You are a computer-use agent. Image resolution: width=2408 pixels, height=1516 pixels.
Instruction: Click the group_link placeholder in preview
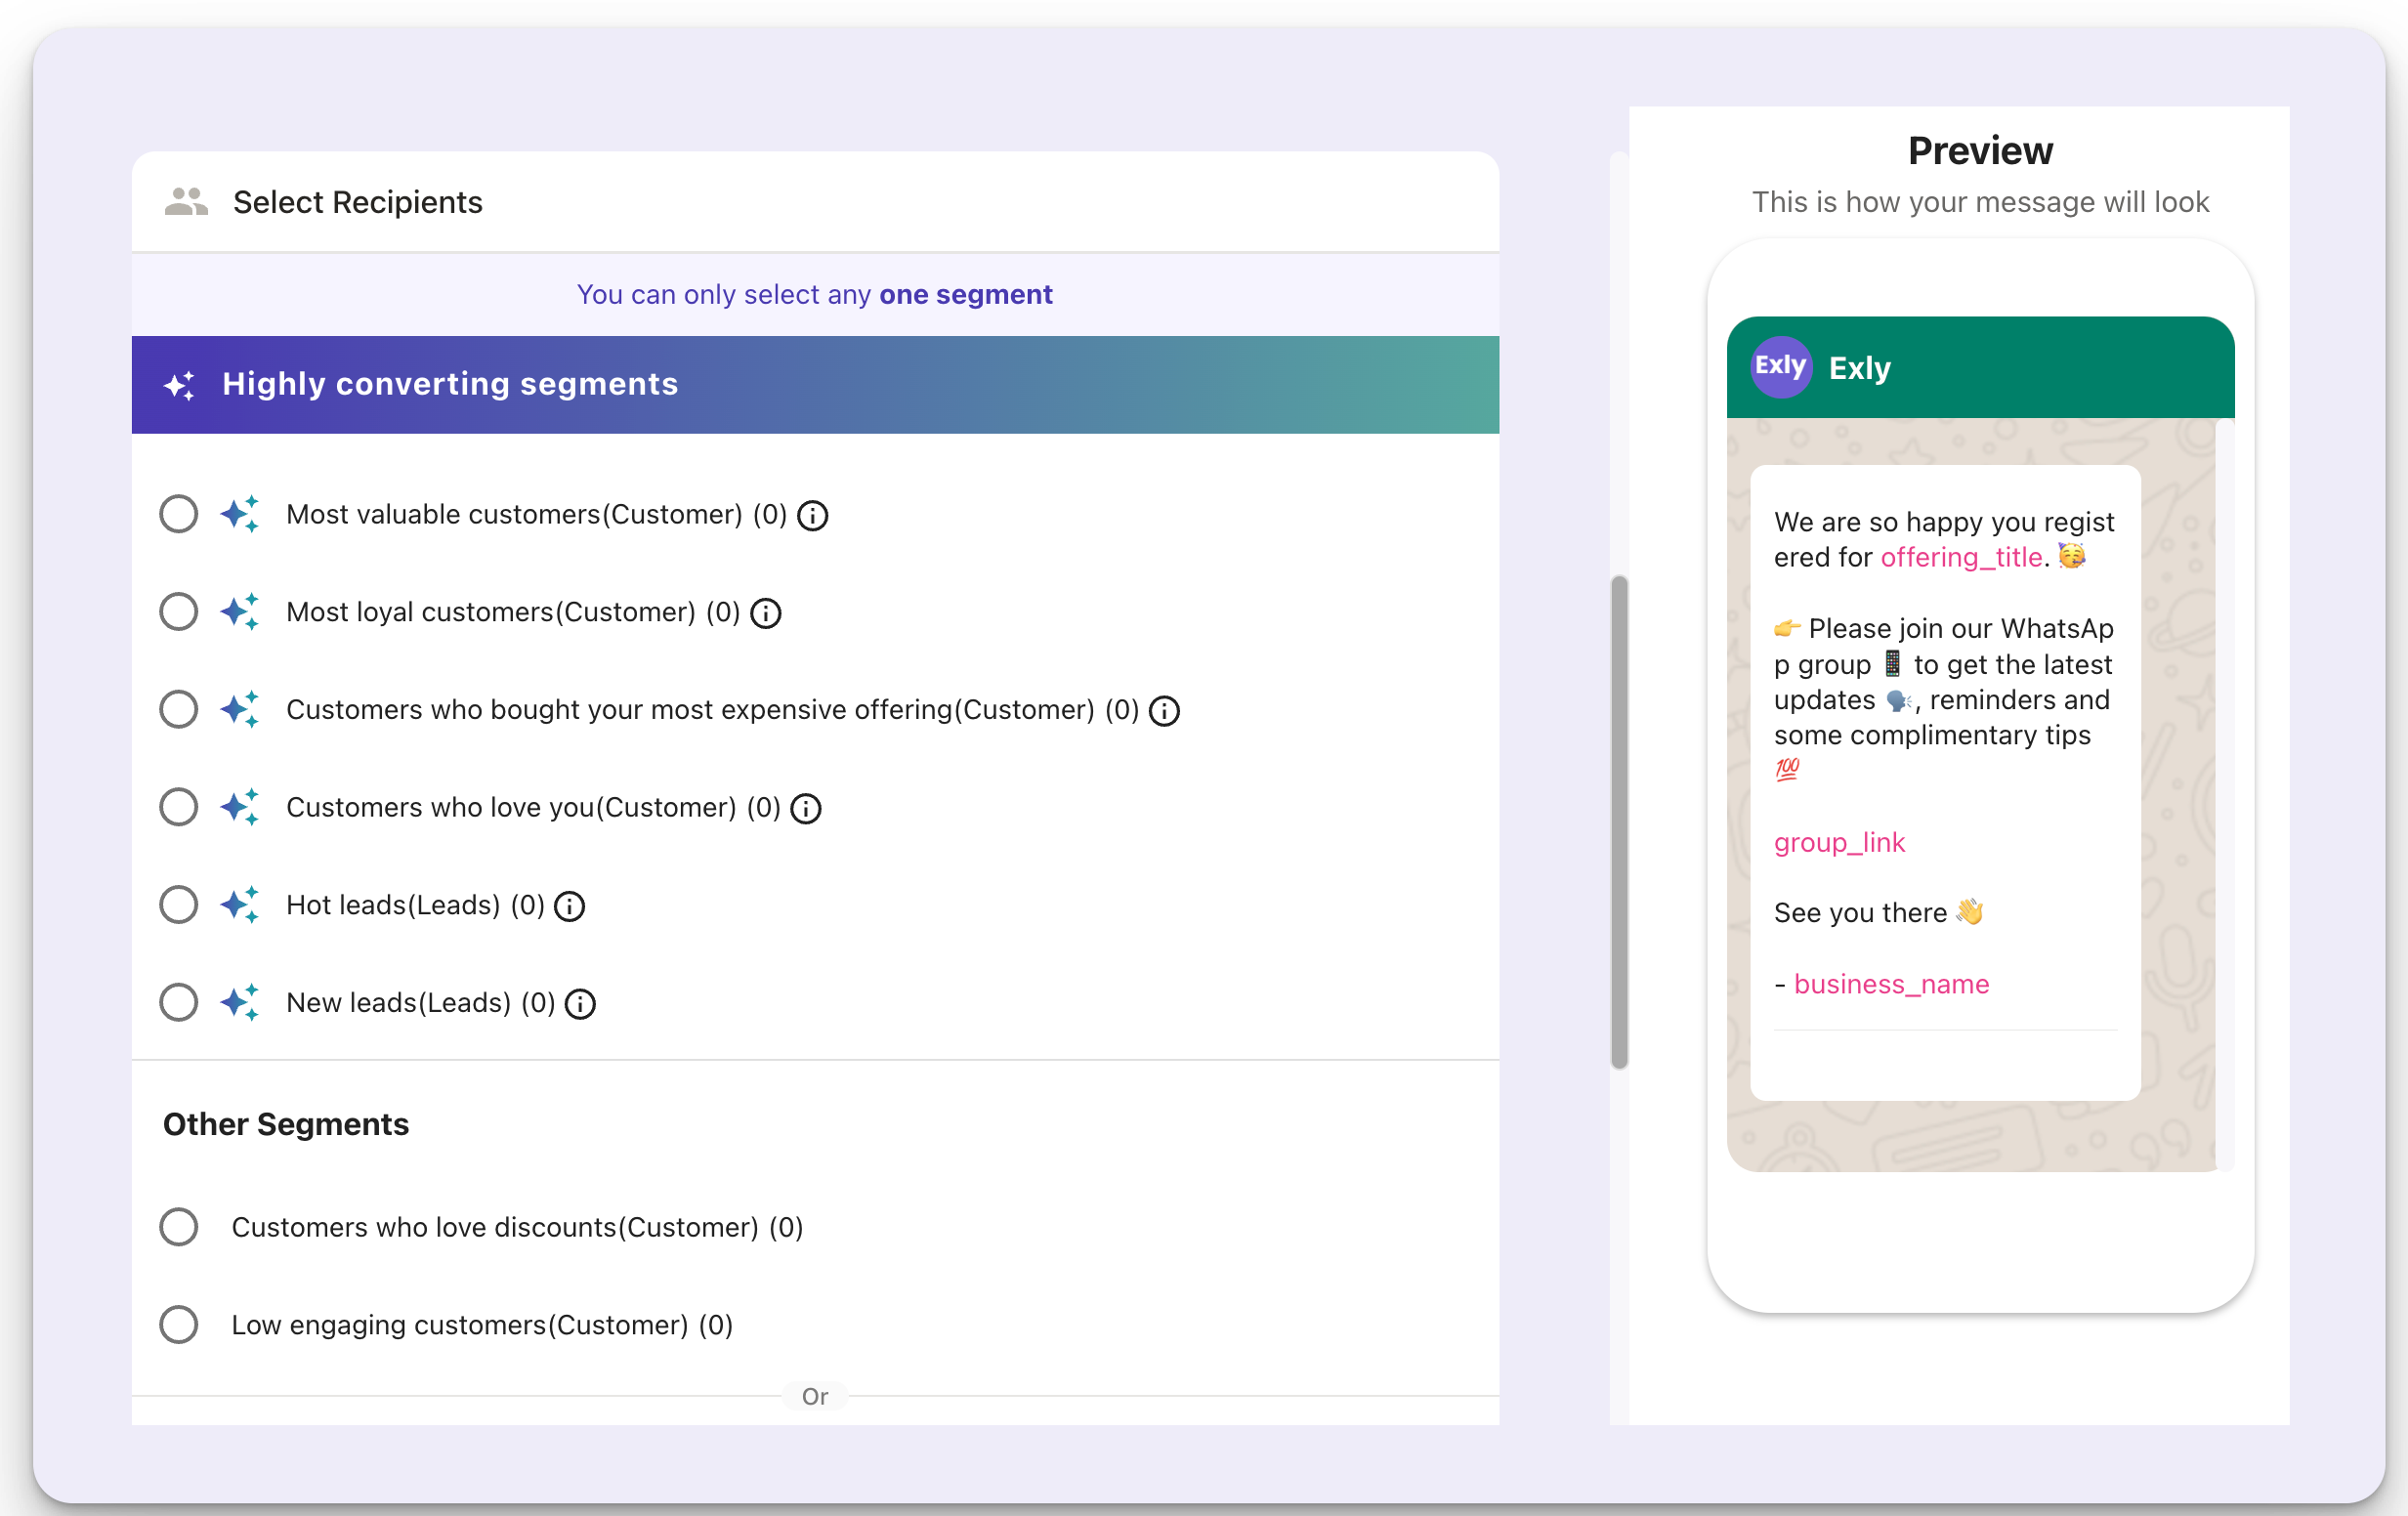pyautogui.click(x=1839, y=843)
